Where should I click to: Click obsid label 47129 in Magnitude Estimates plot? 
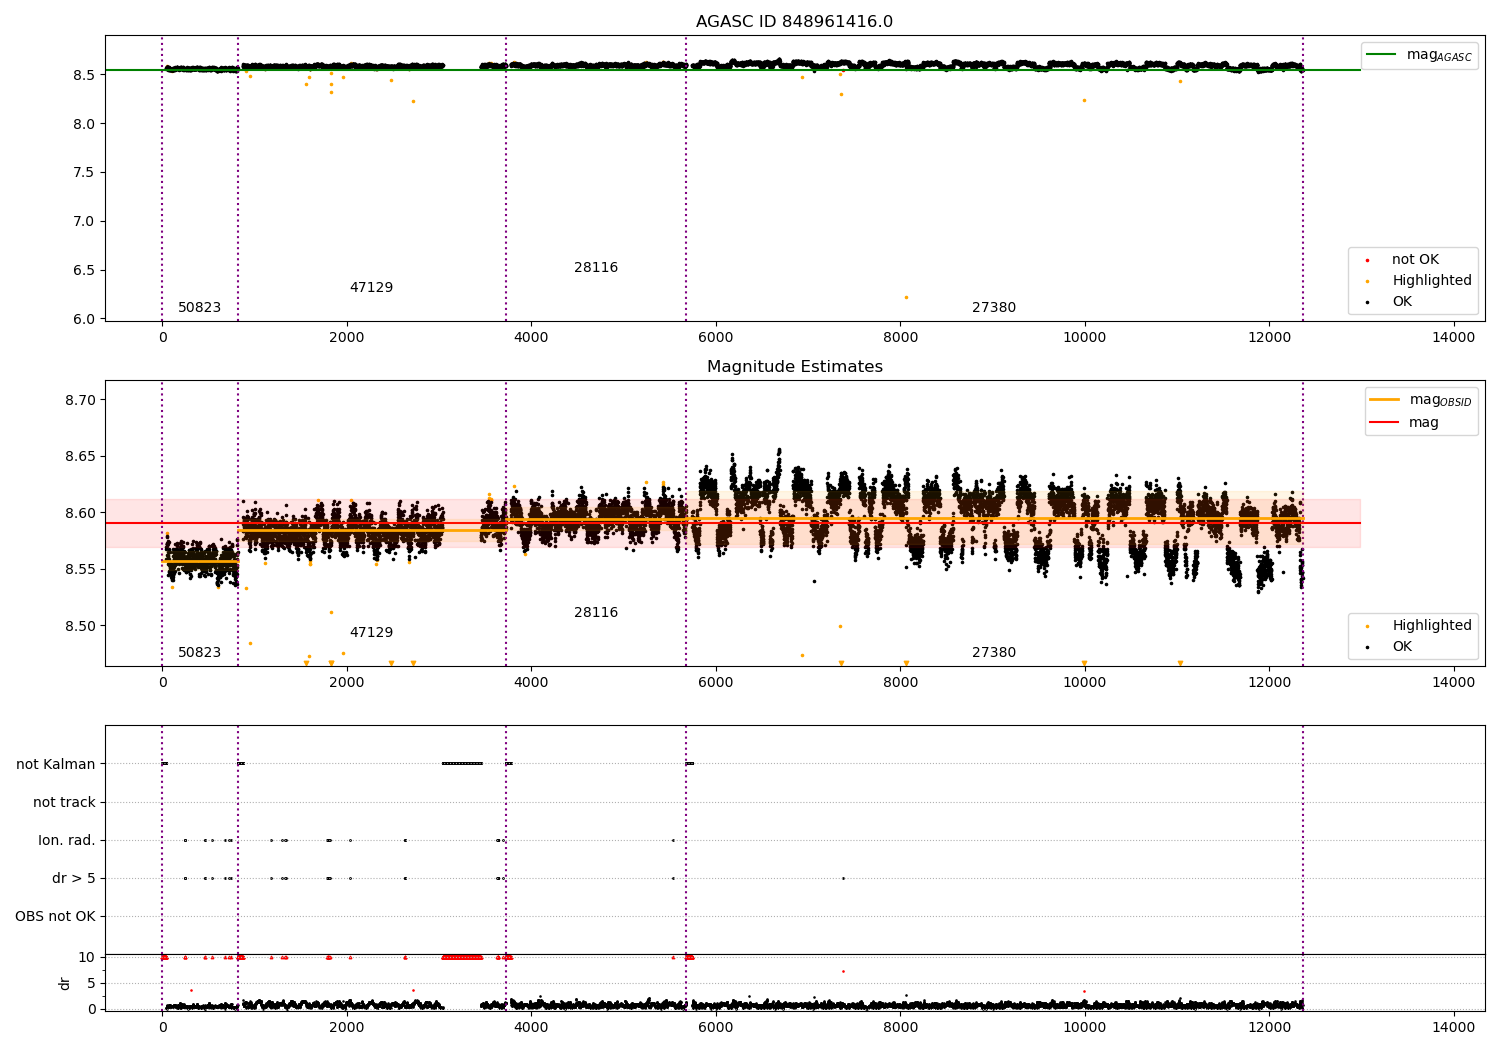point(371,633)
